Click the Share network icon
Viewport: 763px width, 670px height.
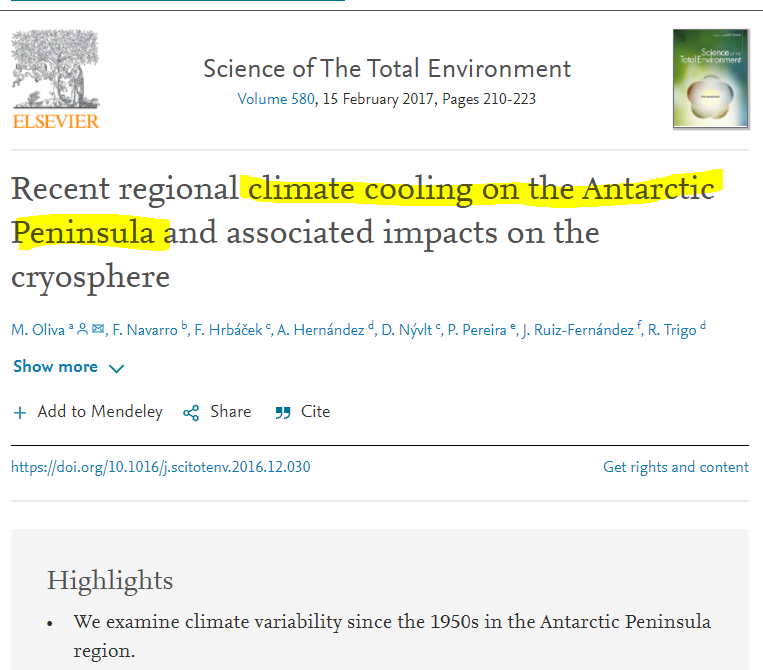(191, 412)
